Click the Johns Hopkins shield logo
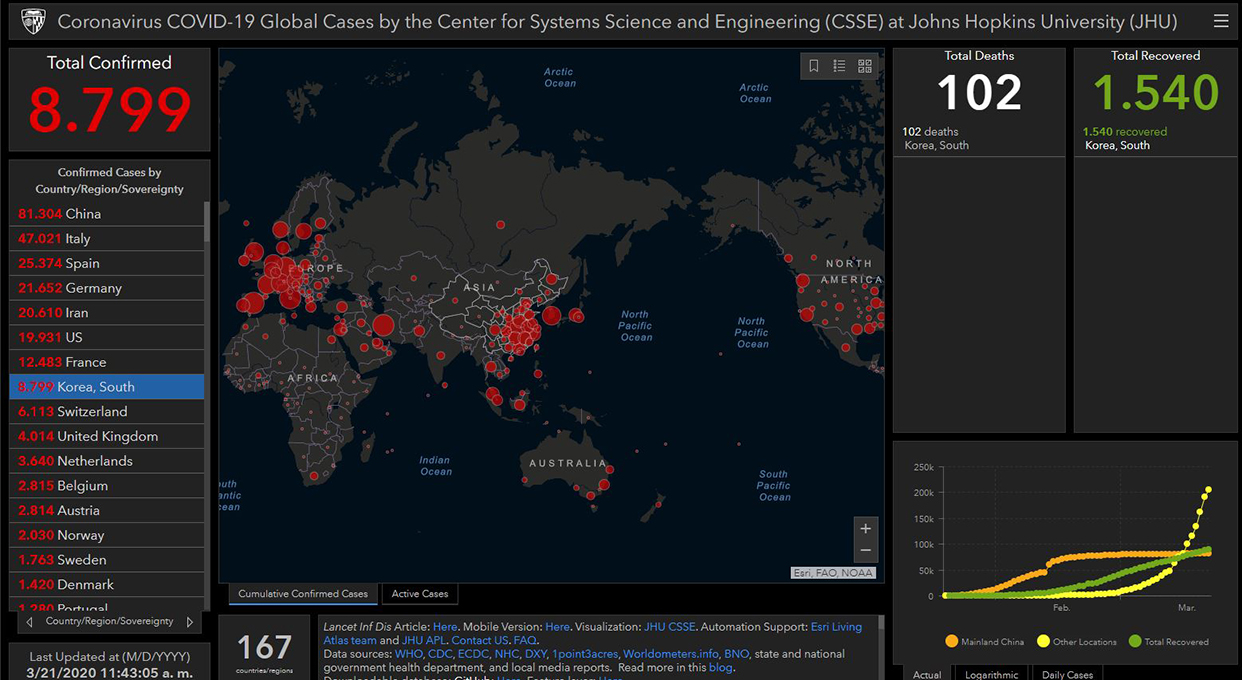The height and width of the screenshot is (680, 1242). (x=32, y=21)
